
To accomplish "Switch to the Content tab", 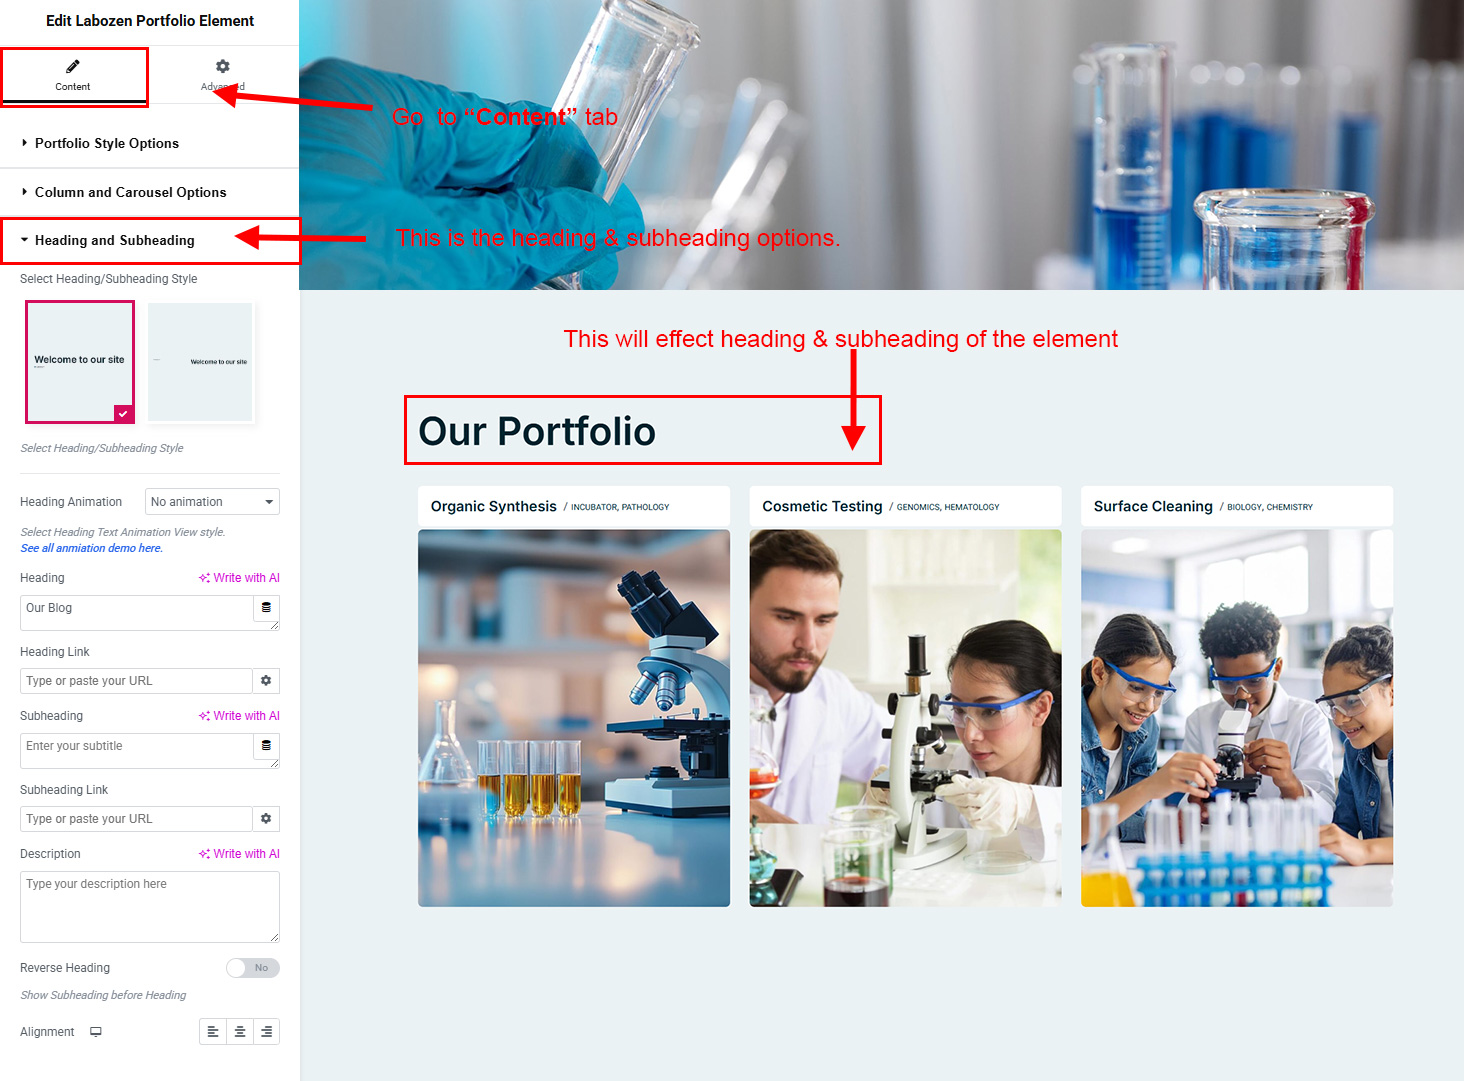I will coord(73,76).
